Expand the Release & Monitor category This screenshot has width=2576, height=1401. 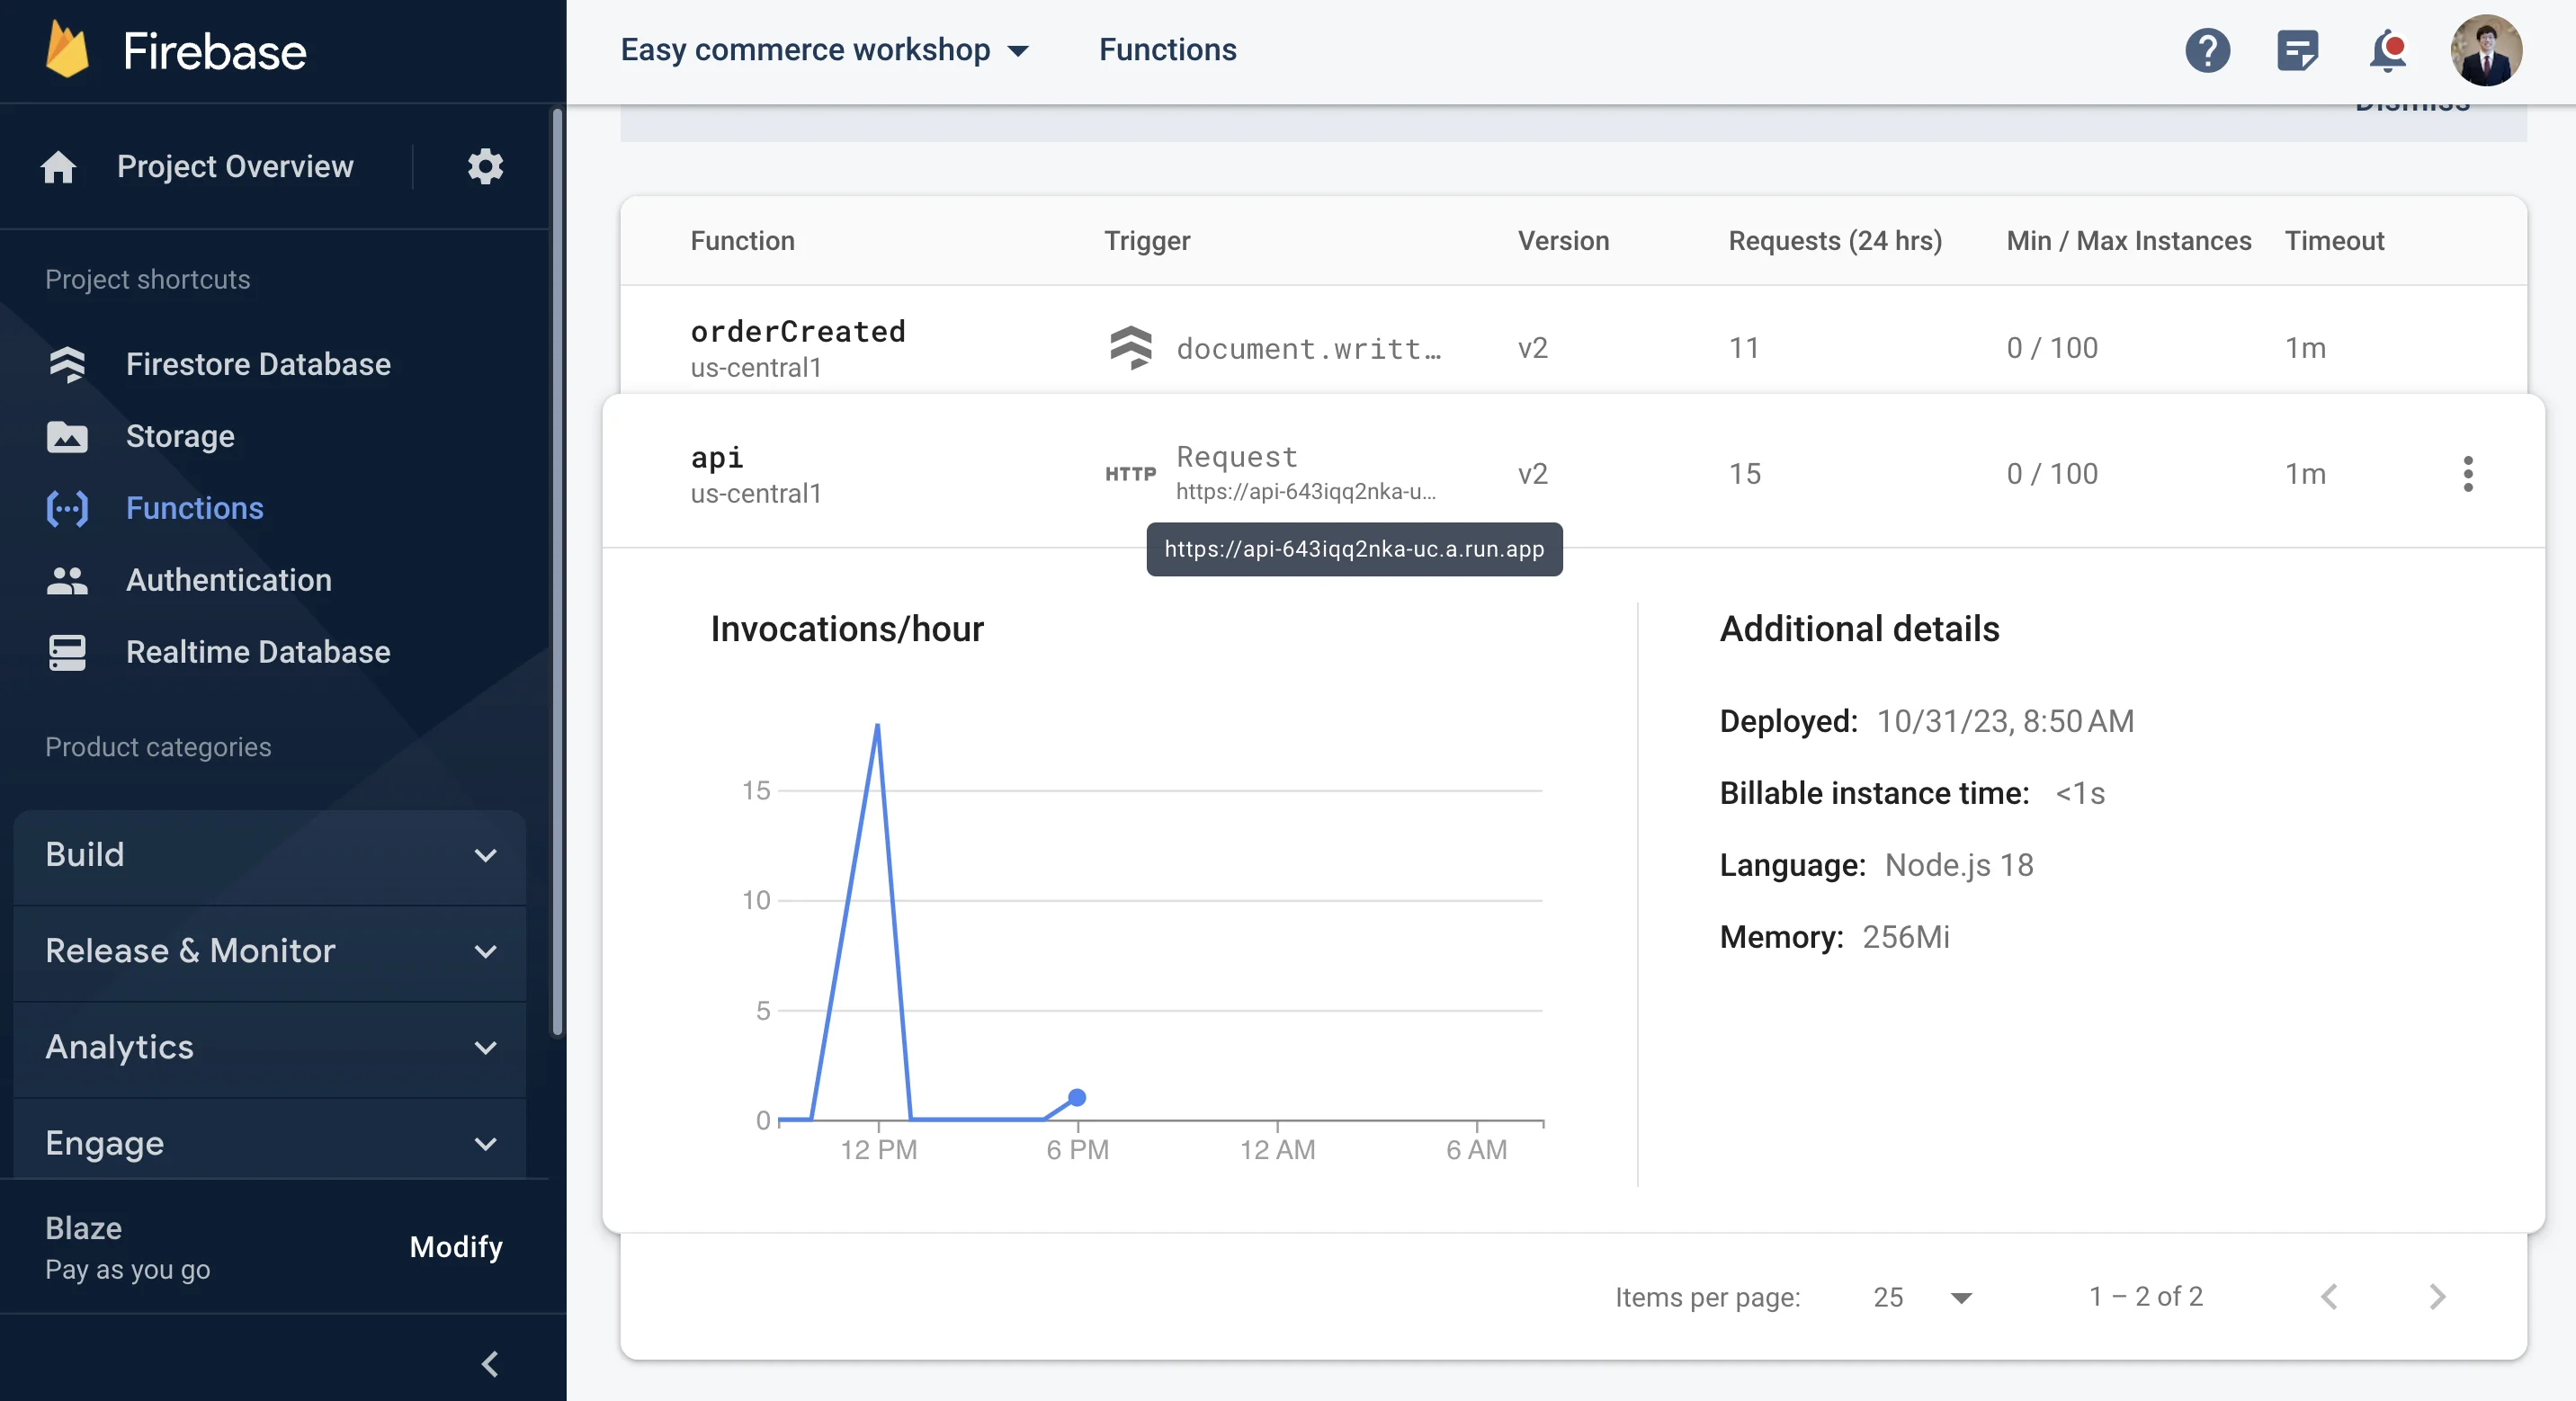270,951
